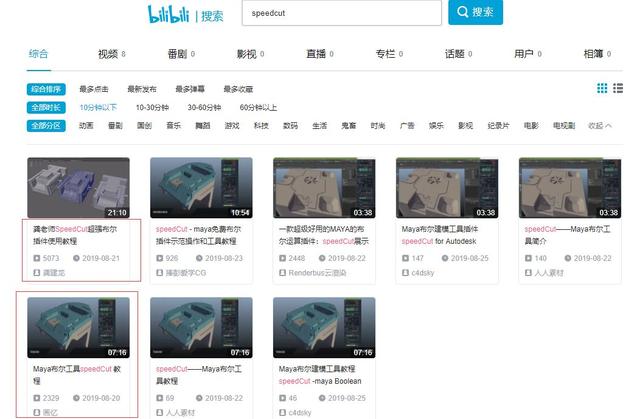This screenshot has height=419, width=640.
Task: Open speedCut——Maya布尔工具教程 video title
Action: coord(199,375)
